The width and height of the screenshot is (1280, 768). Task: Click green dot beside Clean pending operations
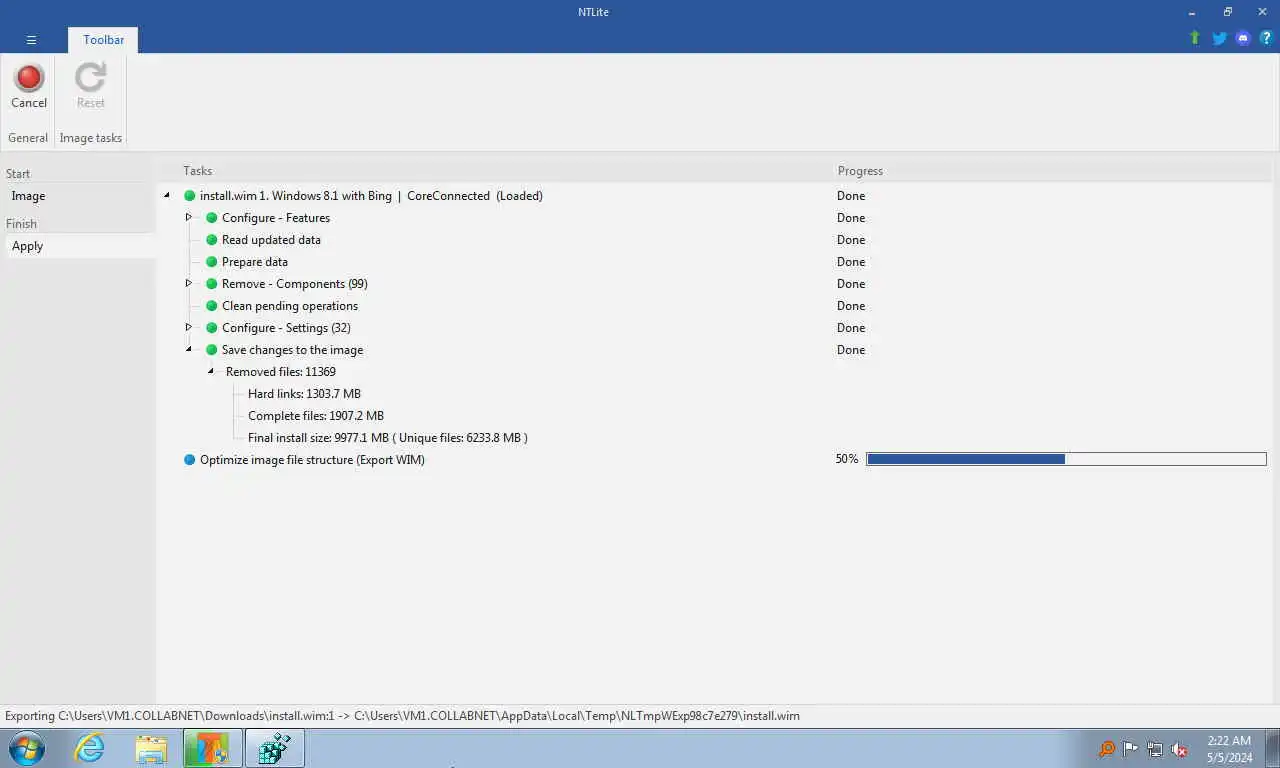tap(212, 306)
